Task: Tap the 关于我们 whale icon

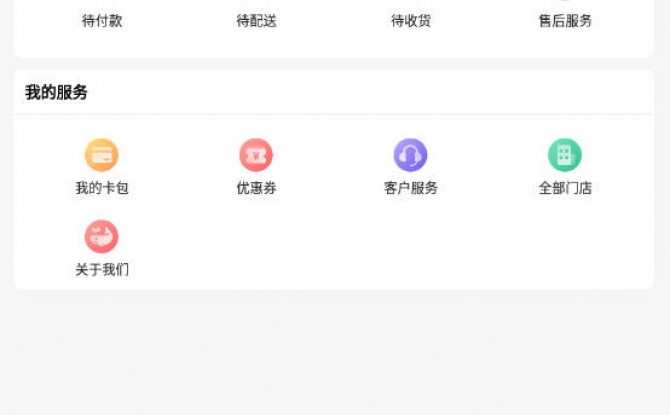Action: coord(102,236)
